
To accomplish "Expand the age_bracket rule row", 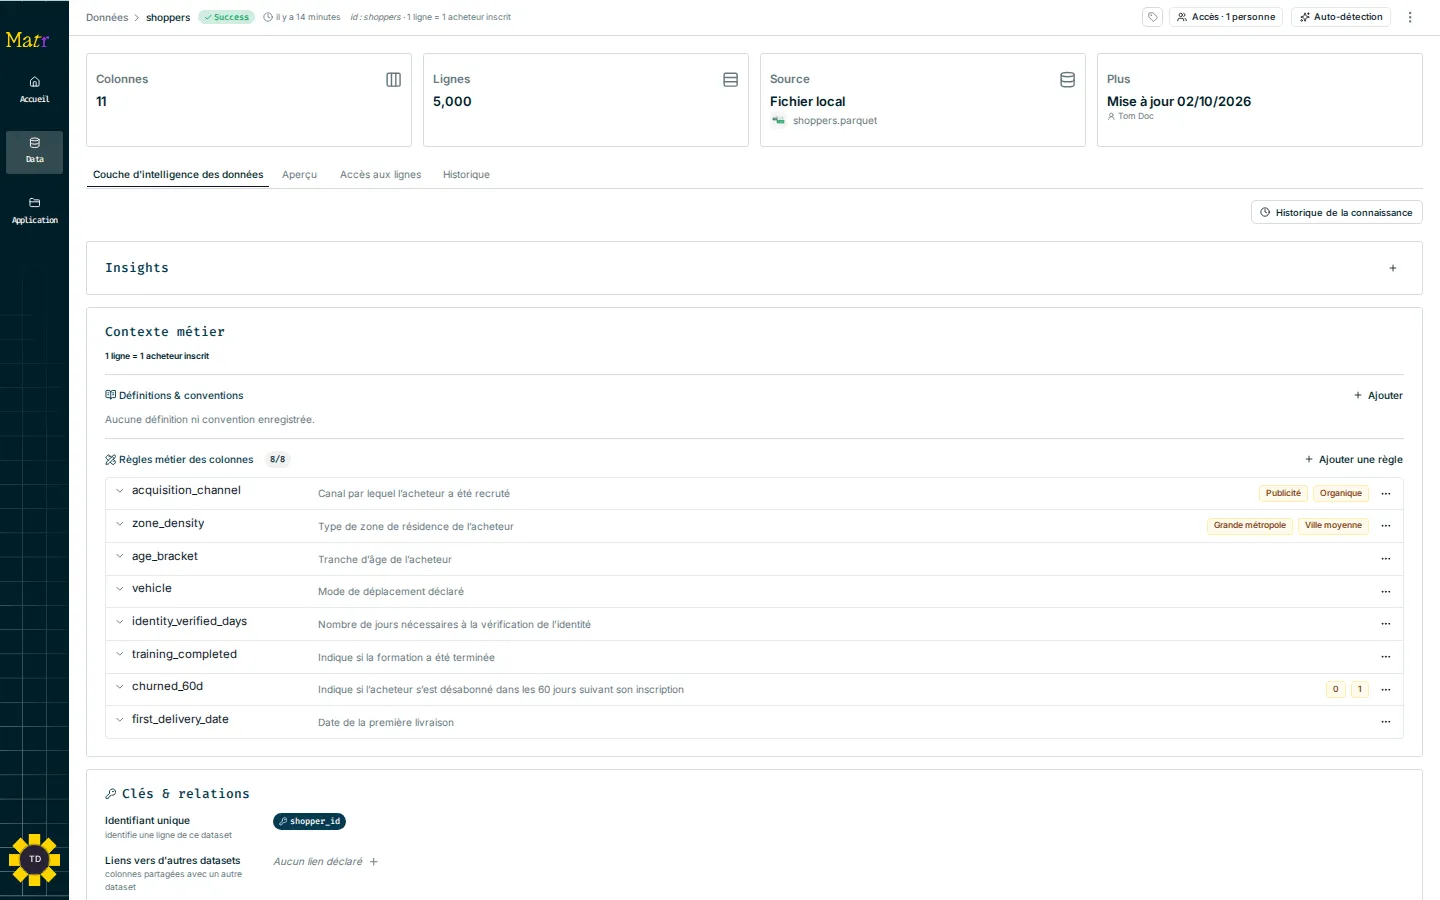I will [120, 557].
